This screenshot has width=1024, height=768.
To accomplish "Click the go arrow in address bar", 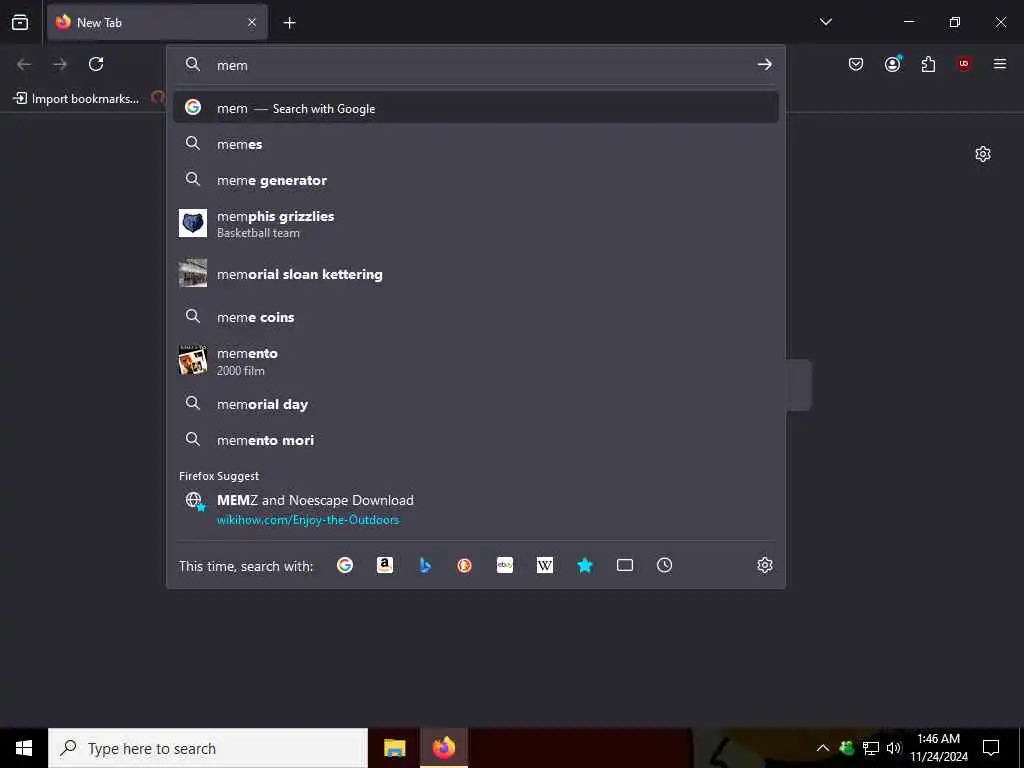I will [764, 64].
